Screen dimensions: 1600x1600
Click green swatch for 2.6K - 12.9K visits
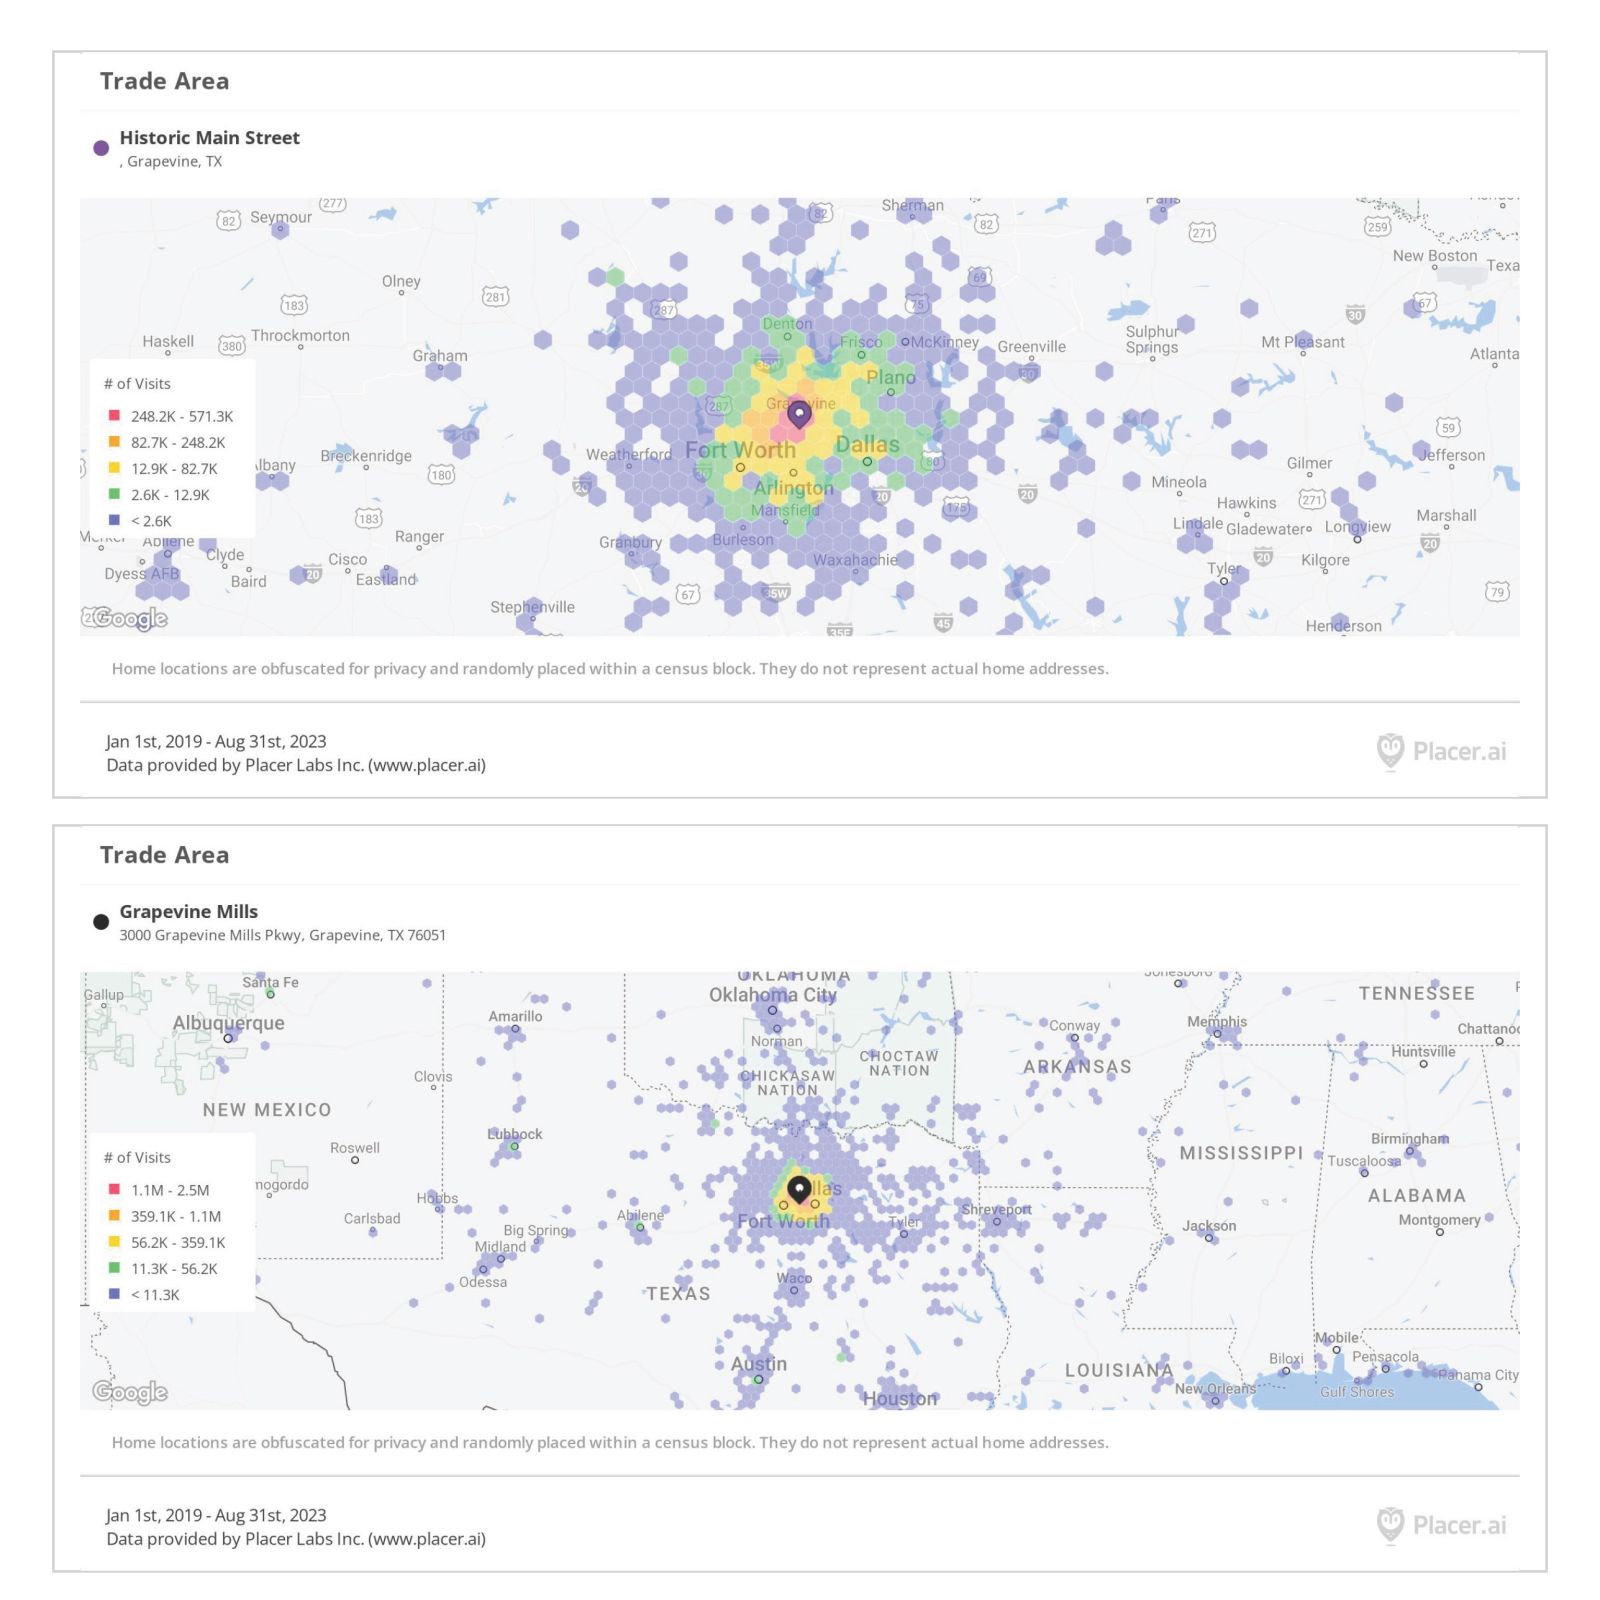click(114, 494)
